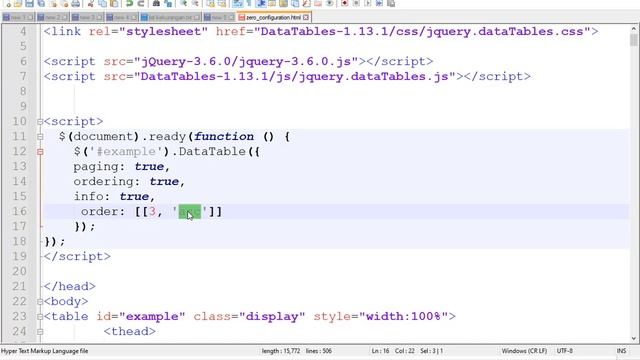Image resolution: width=640 pixels, height=360 pixels.
Task: Open the Replace toolbar icon
Action: tap(168, 4)
